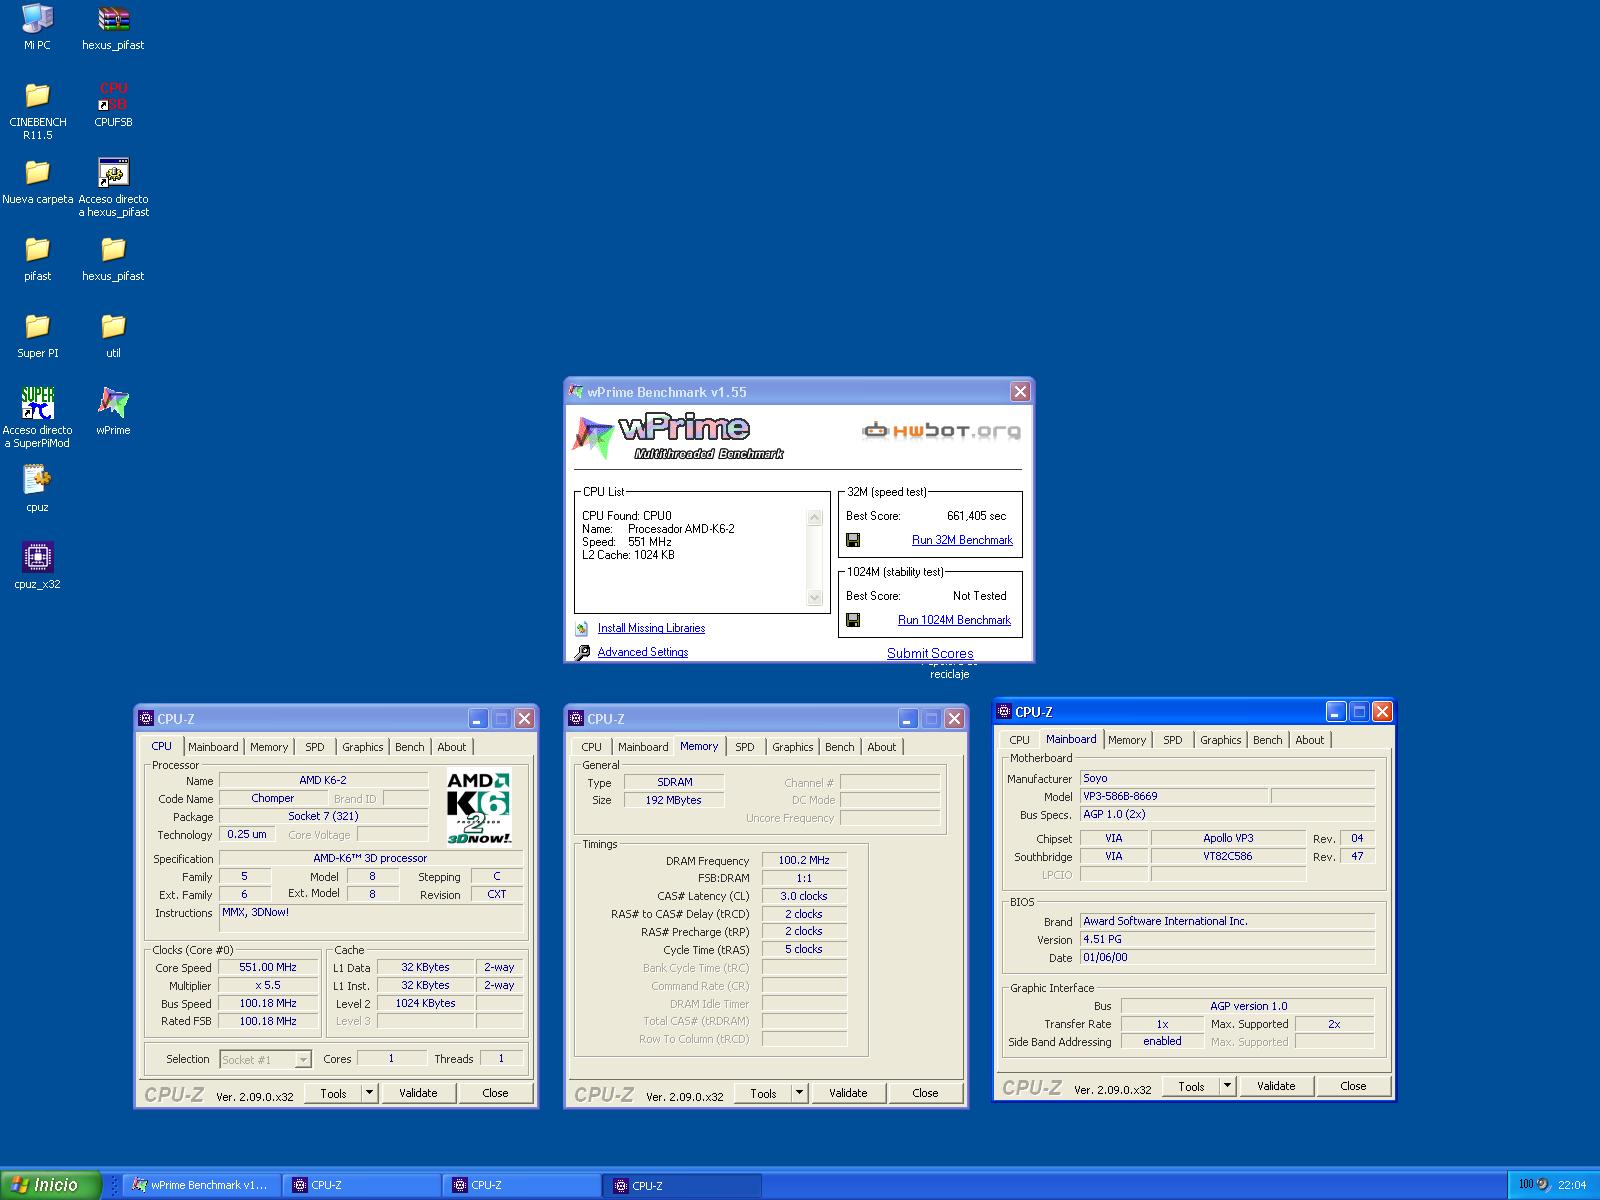1600x1200 pixels.
Task: Open Submit Scores link
Action: click(x=930, y=653)
